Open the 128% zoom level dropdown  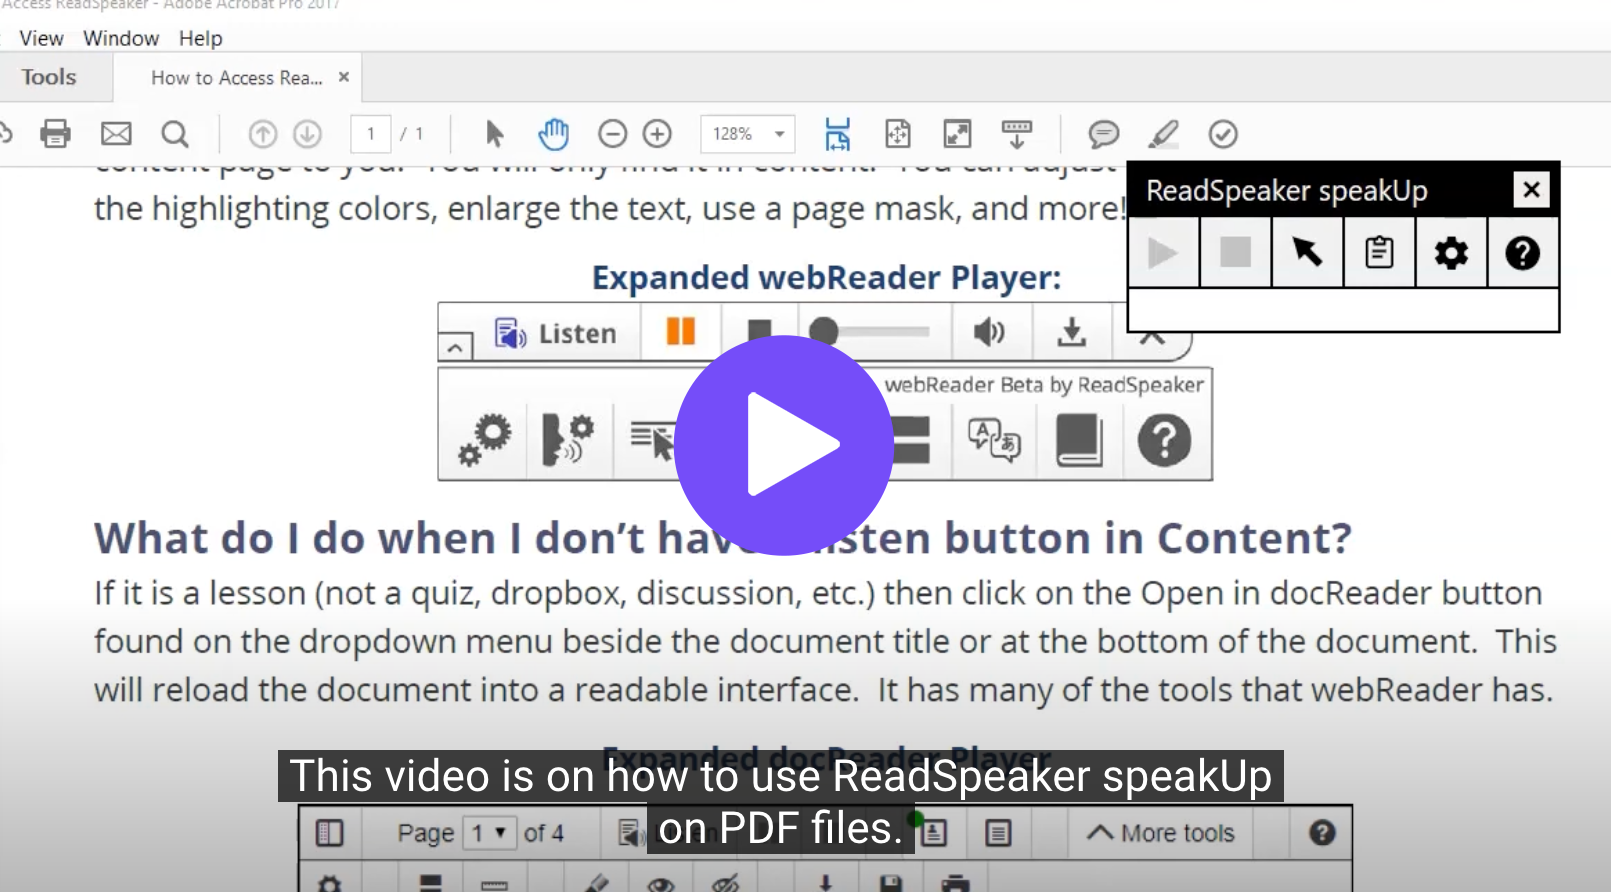(x=748, y=133)
